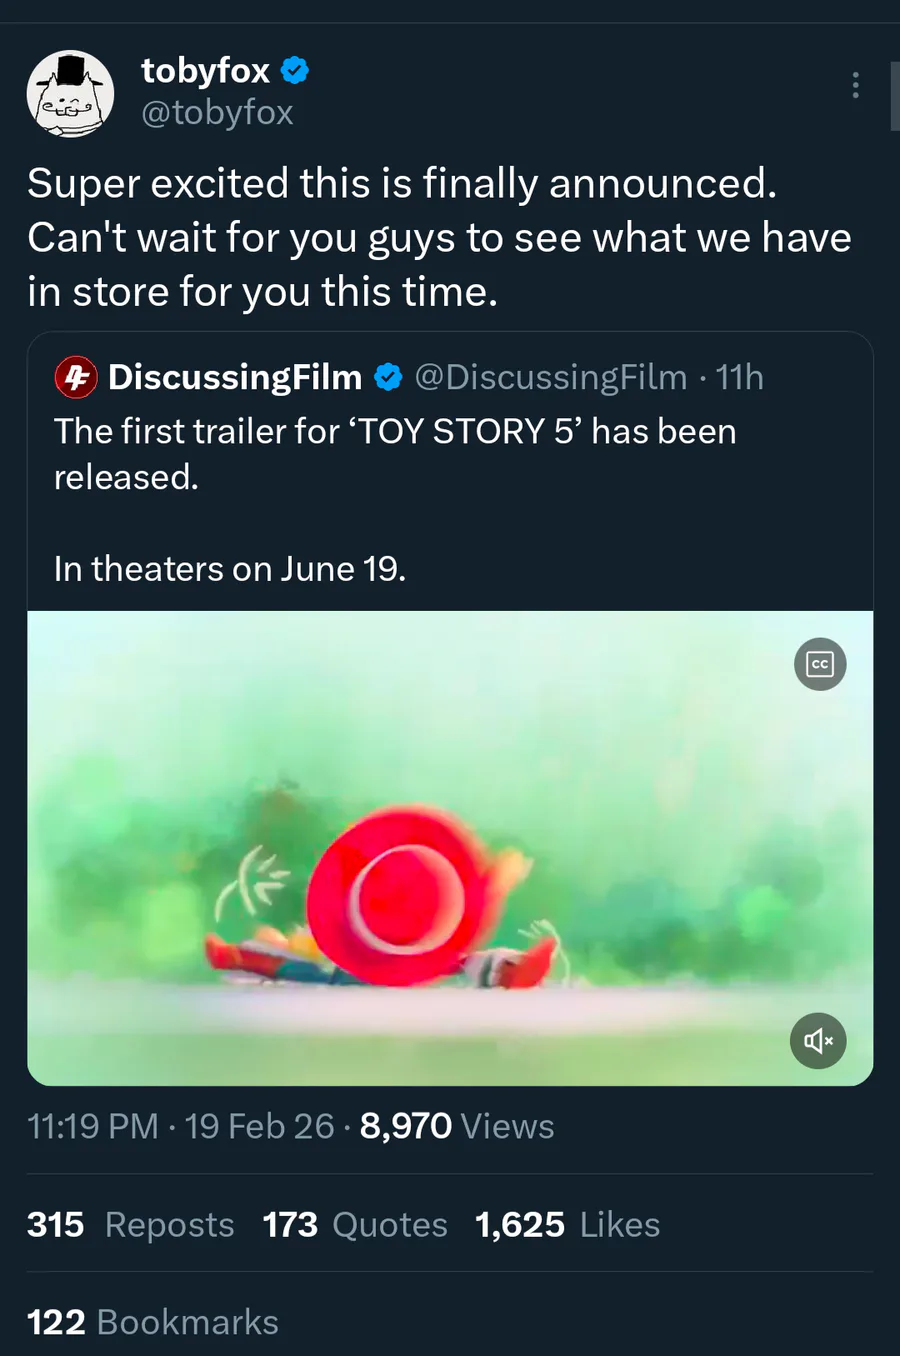
Task: View the 173 Quotes list
Action: pyautogui.click(x=355, y=1225)
